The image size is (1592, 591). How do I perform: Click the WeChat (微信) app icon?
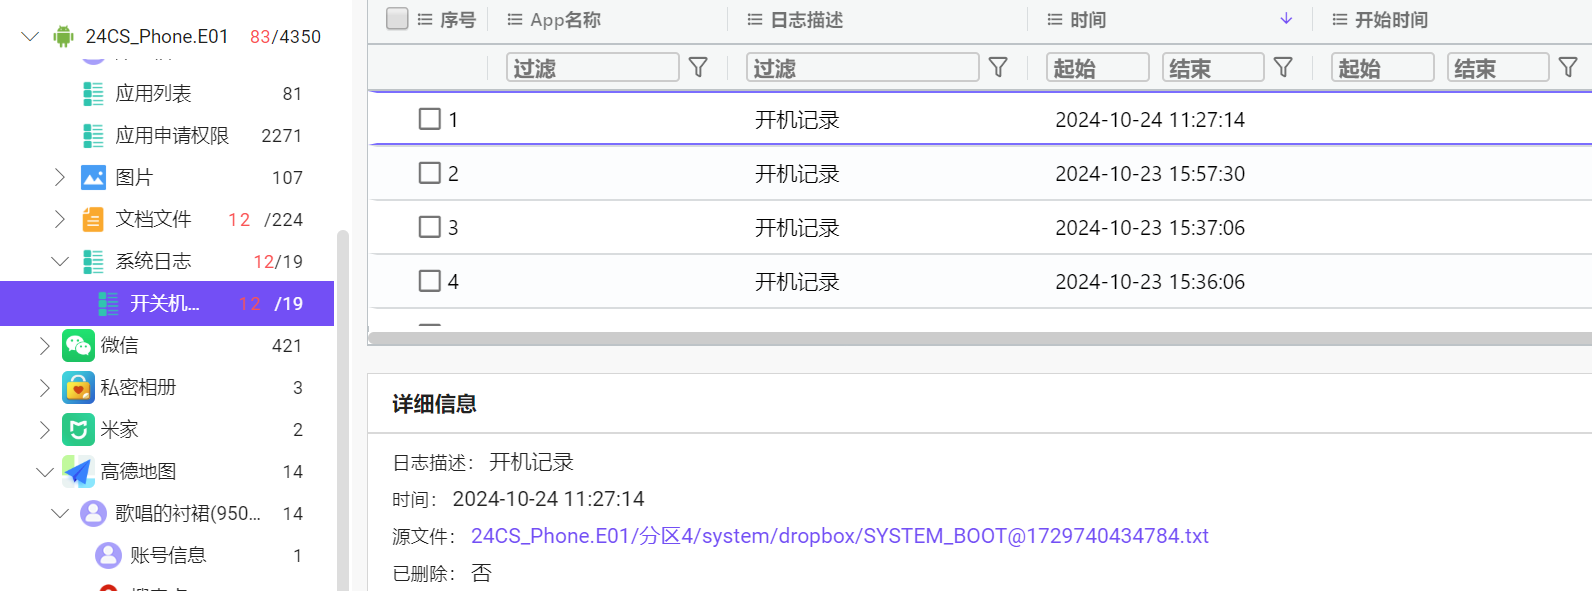pos(78,346)
